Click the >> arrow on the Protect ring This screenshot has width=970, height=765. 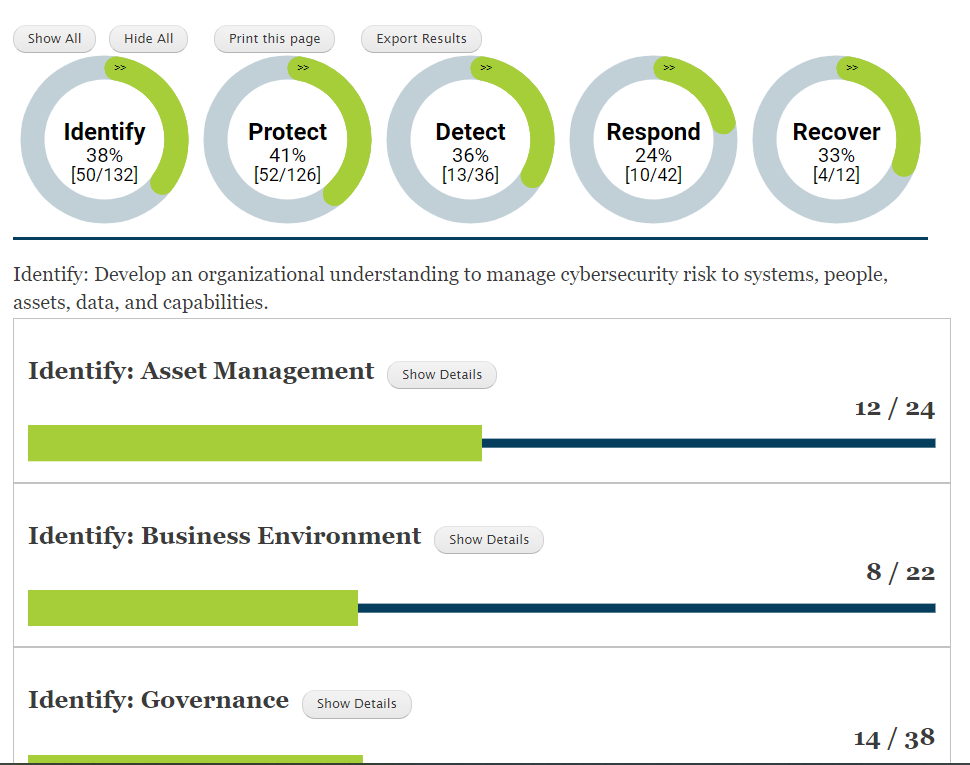point(303,67)
